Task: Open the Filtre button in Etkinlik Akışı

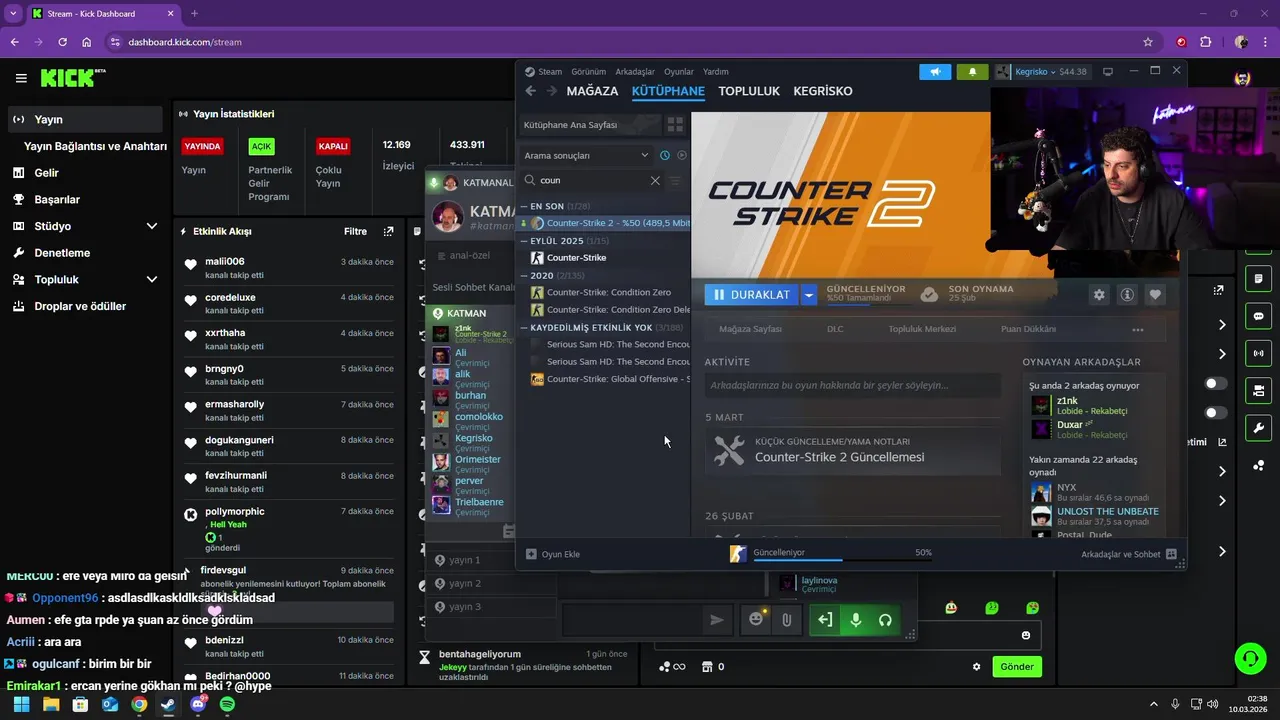Action: (355, 232)
